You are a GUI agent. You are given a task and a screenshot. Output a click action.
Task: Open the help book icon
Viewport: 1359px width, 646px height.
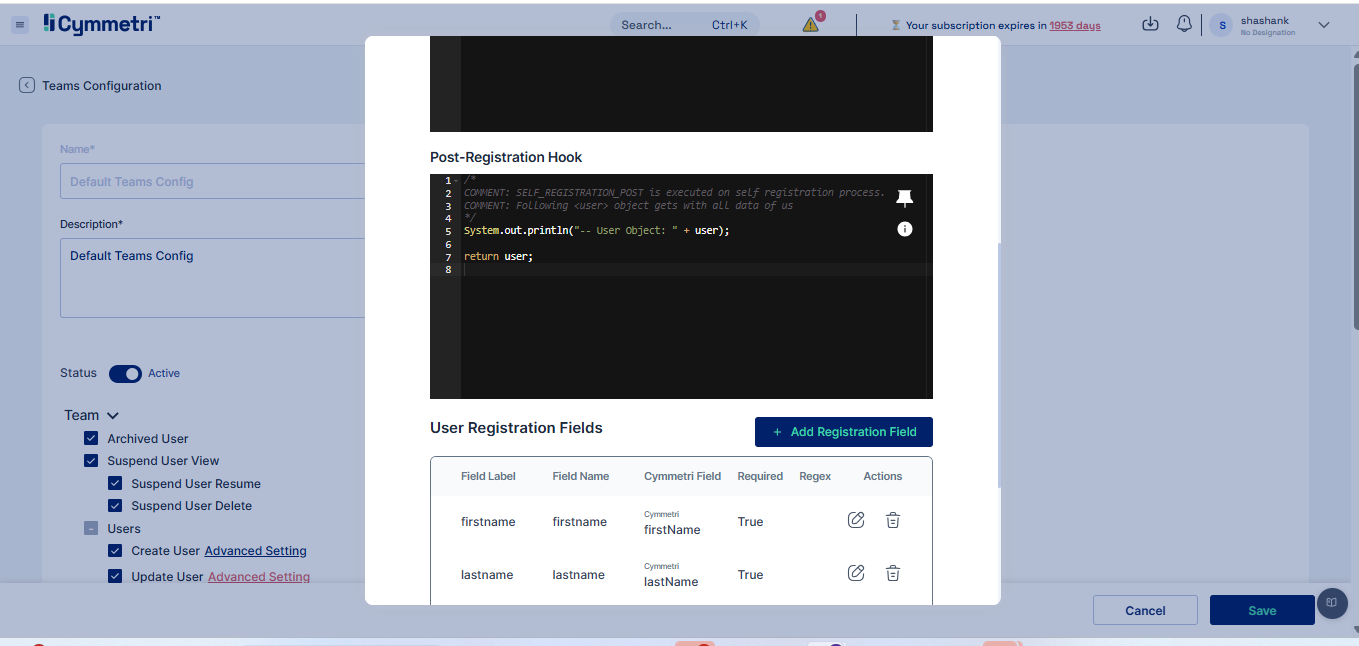[1331, 602]
